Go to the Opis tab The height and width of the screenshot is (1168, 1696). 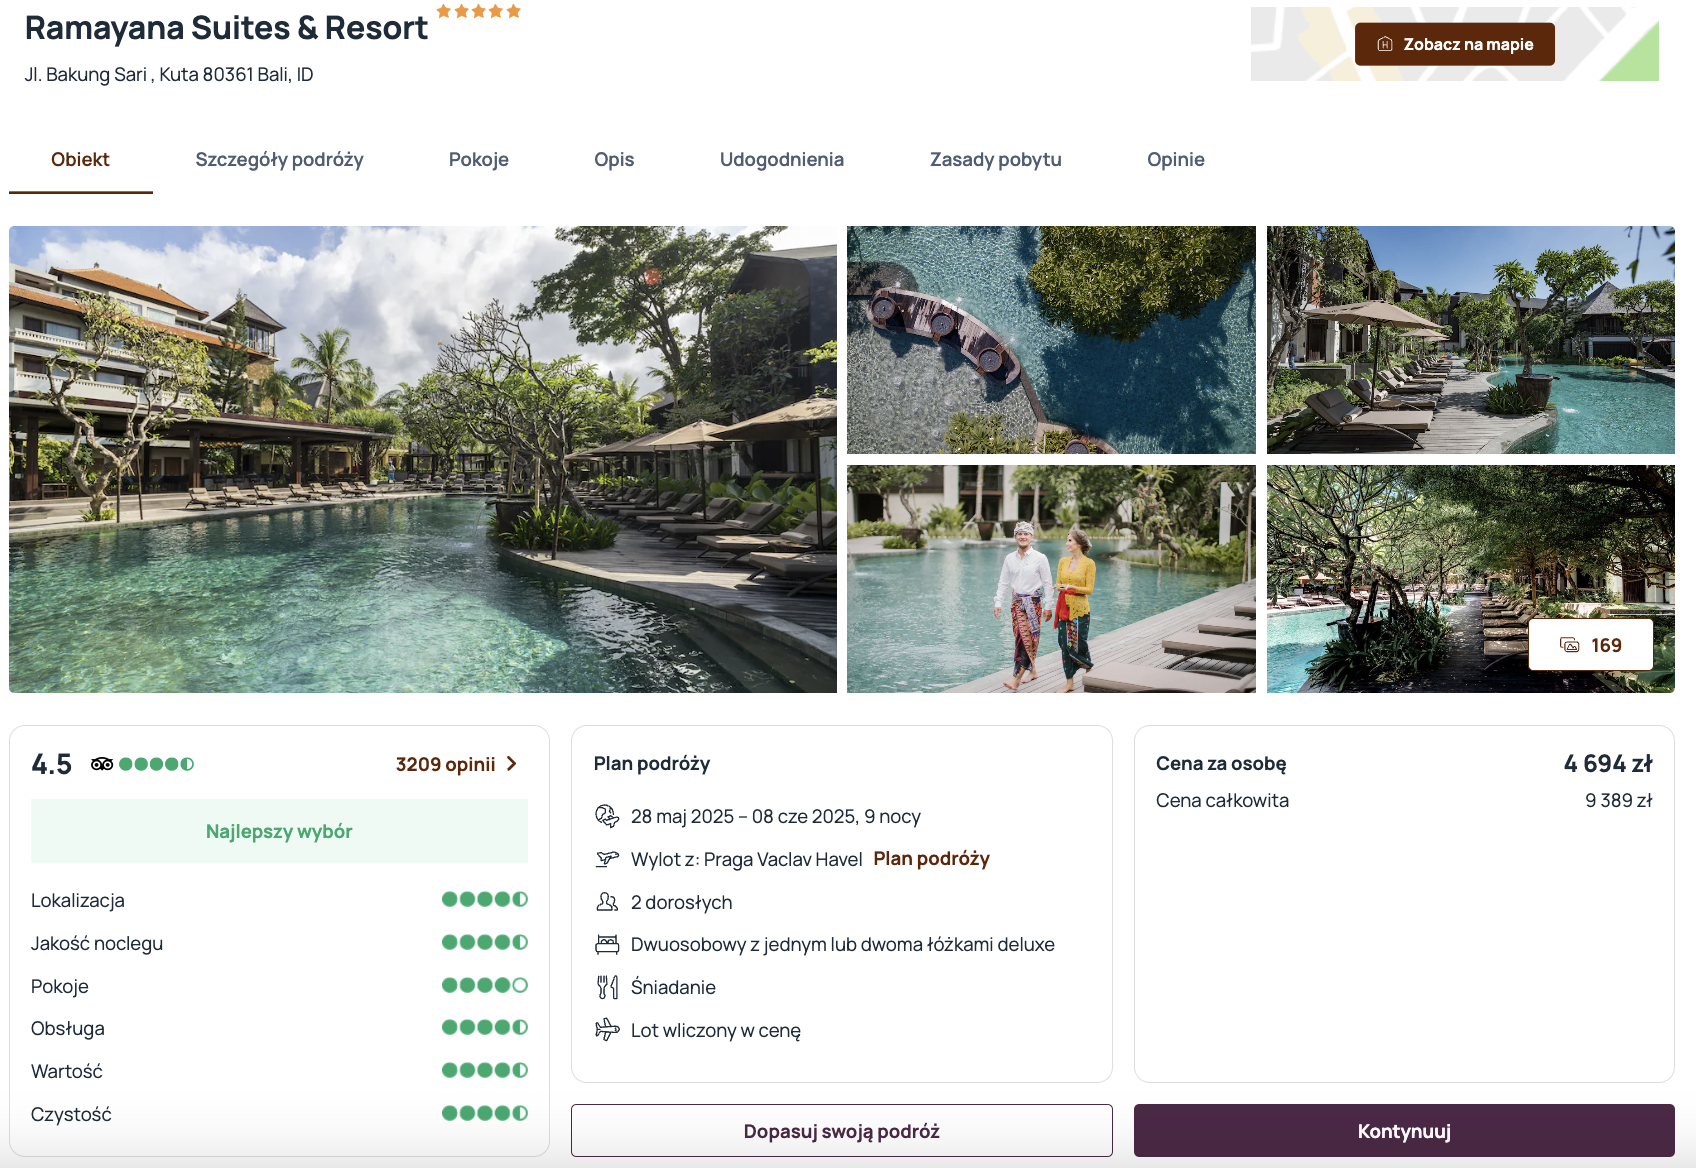click(x=614, y=160)
